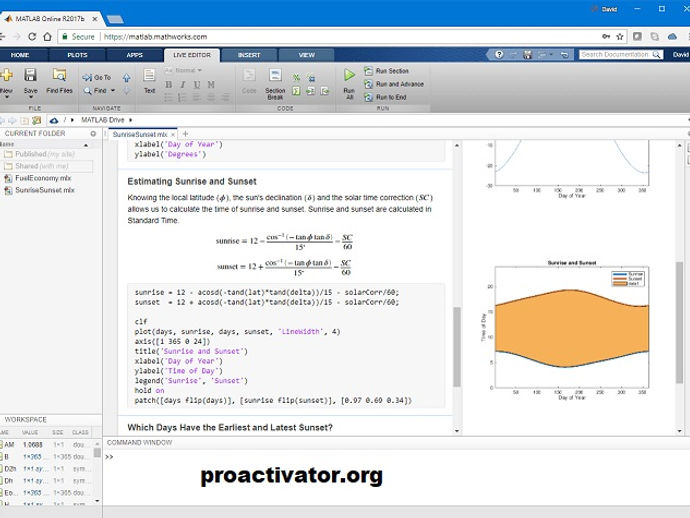690x518 pixels.
Task: Click the editor vertical scrollbar thumb
Action: (457, 346)
